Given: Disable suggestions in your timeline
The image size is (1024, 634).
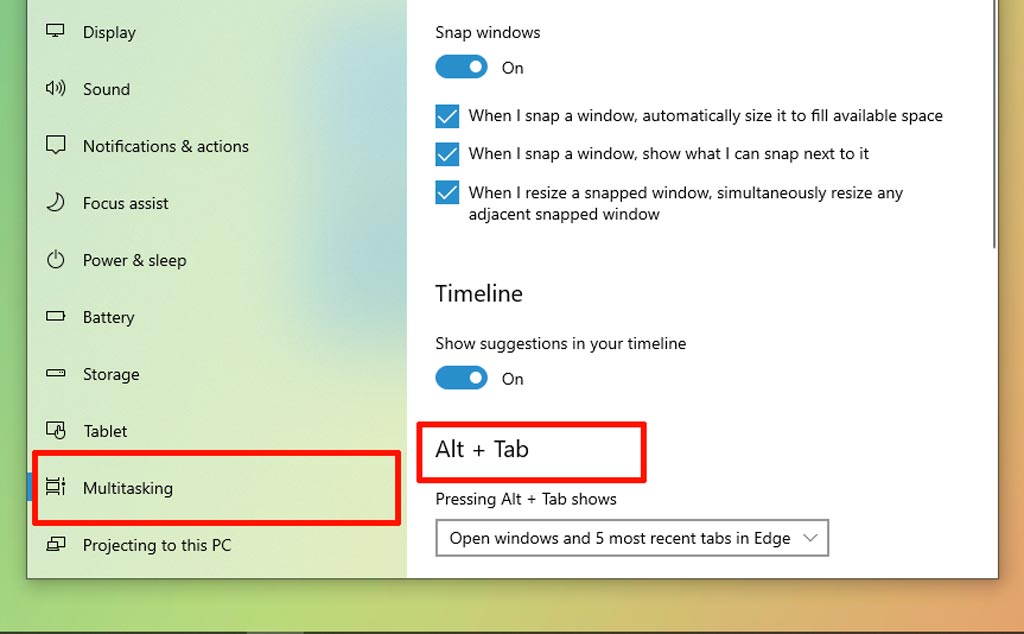Looking at the screenshot, I should (461, 378).
